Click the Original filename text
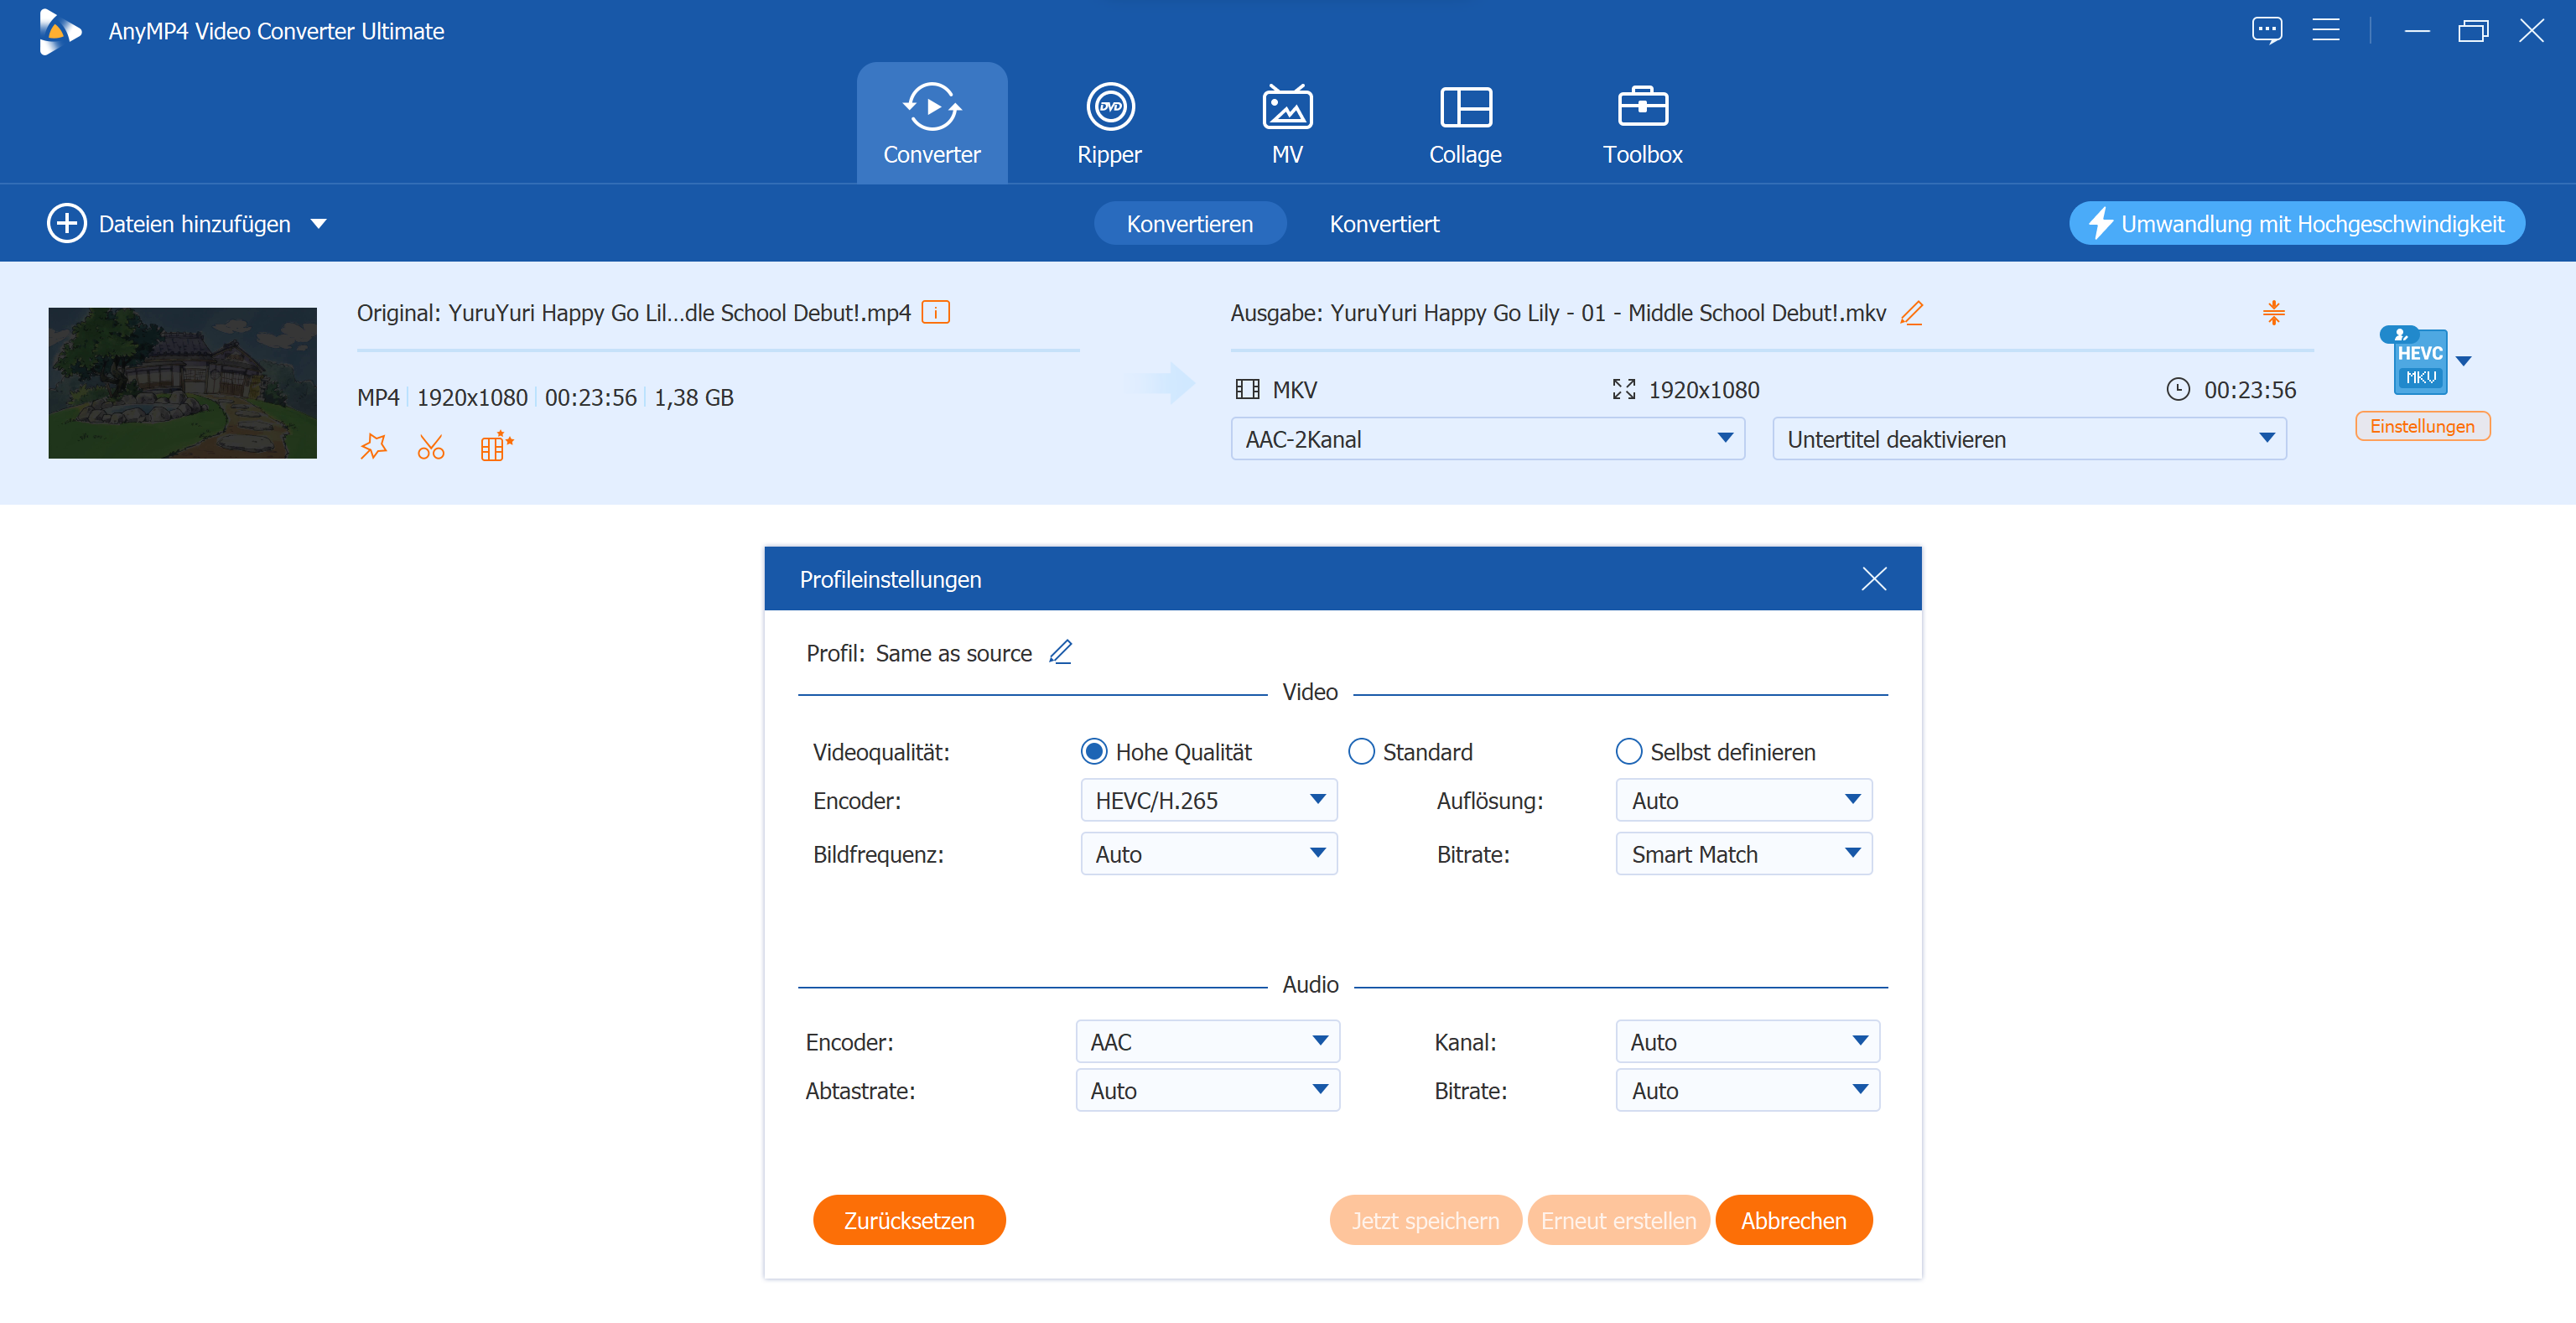The image size is (2576, 1323). coord(633,313)
